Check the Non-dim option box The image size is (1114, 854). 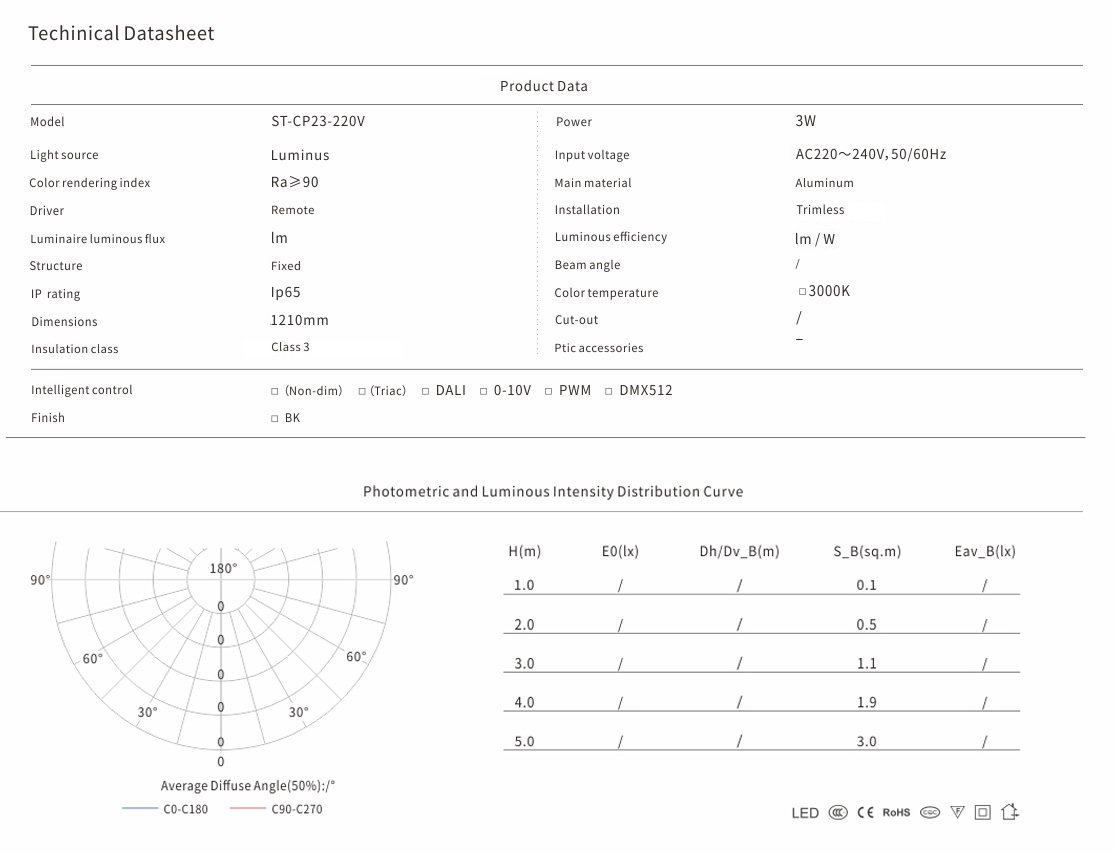(275, 391)
